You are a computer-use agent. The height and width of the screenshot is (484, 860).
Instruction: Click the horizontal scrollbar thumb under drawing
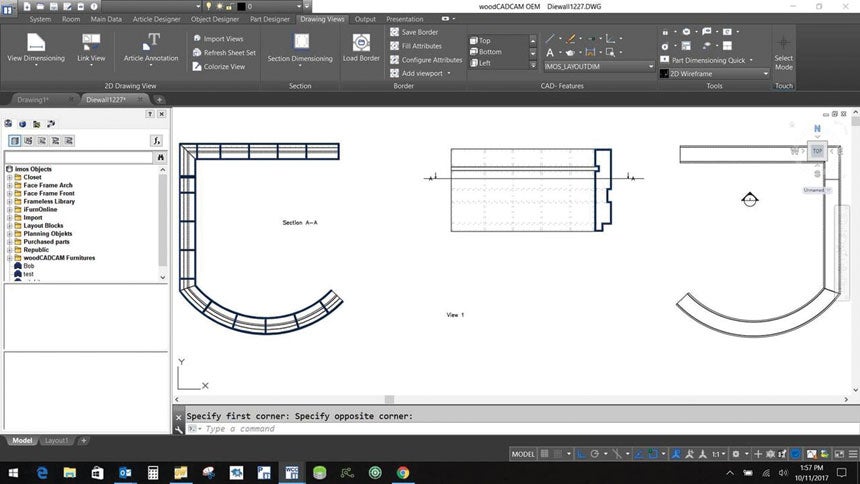point(389,399)
